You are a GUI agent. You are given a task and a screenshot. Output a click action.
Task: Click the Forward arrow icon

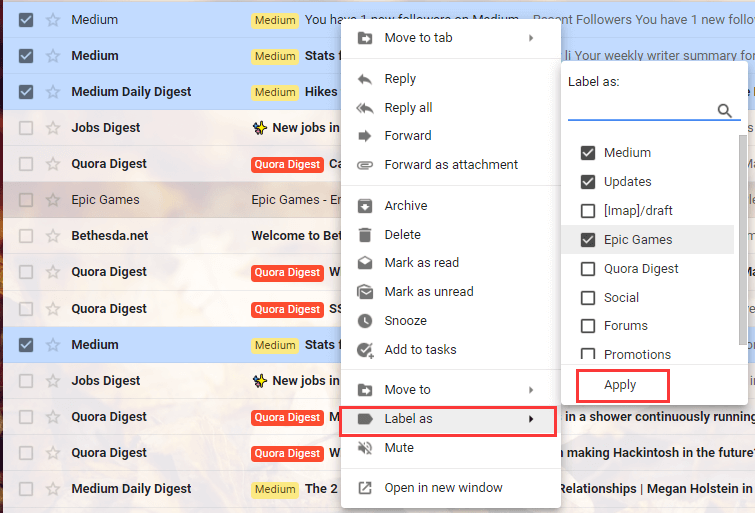pos(364,136)
